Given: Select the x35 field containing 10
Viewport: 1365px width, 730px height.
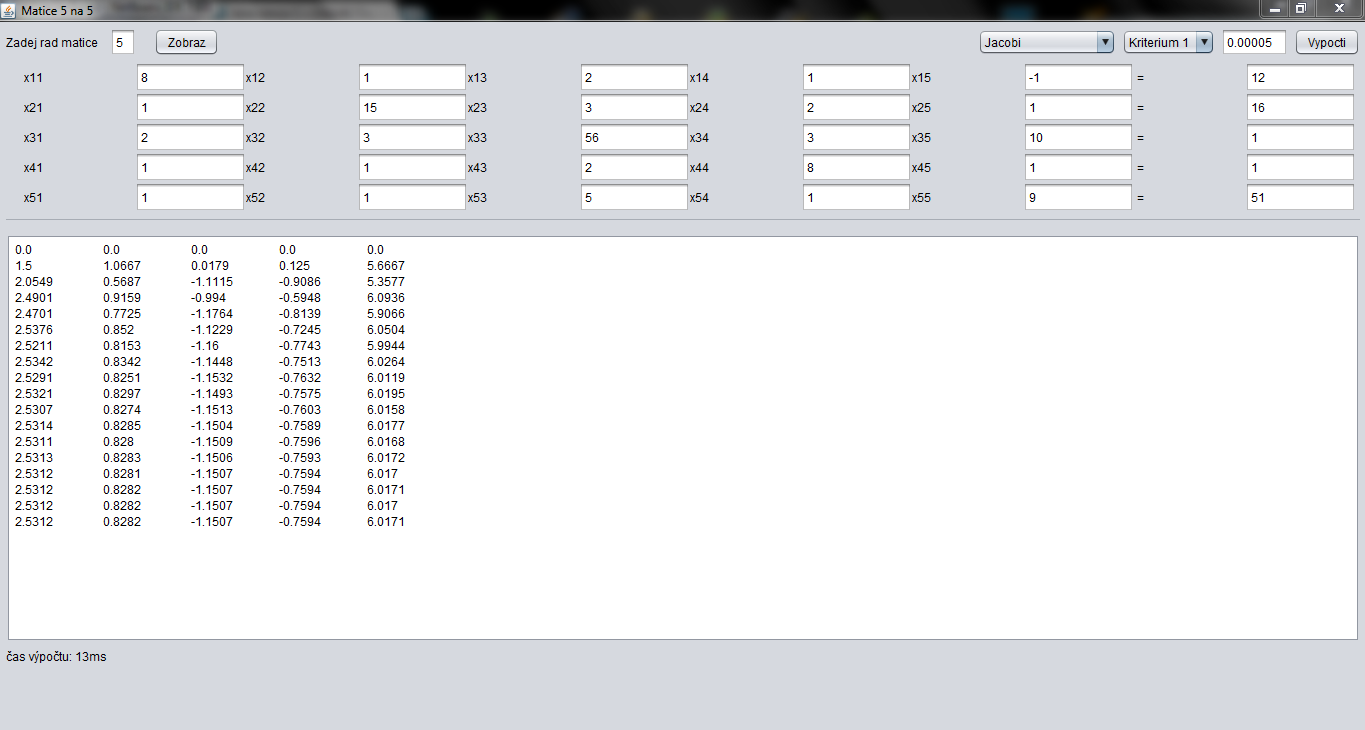Looking at the screenshot, I should pos(1078,138).
